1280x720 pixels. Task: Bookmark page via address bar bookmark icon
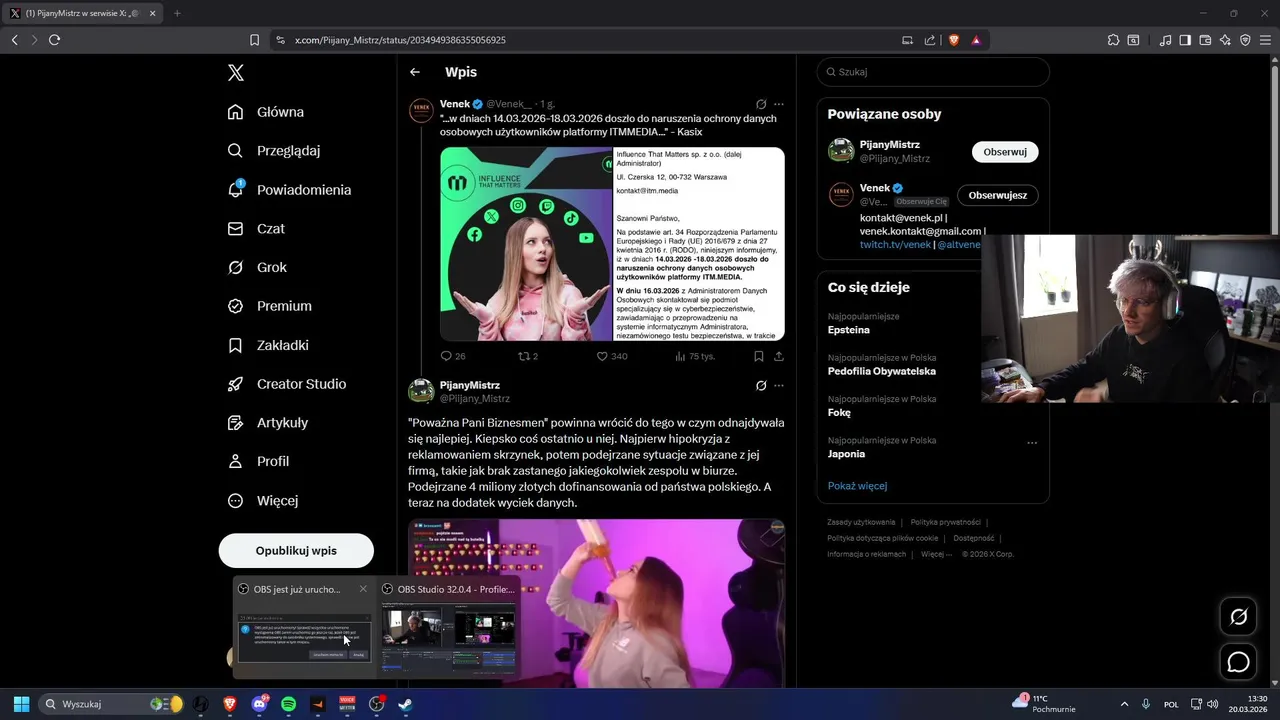tap(254, 40)
